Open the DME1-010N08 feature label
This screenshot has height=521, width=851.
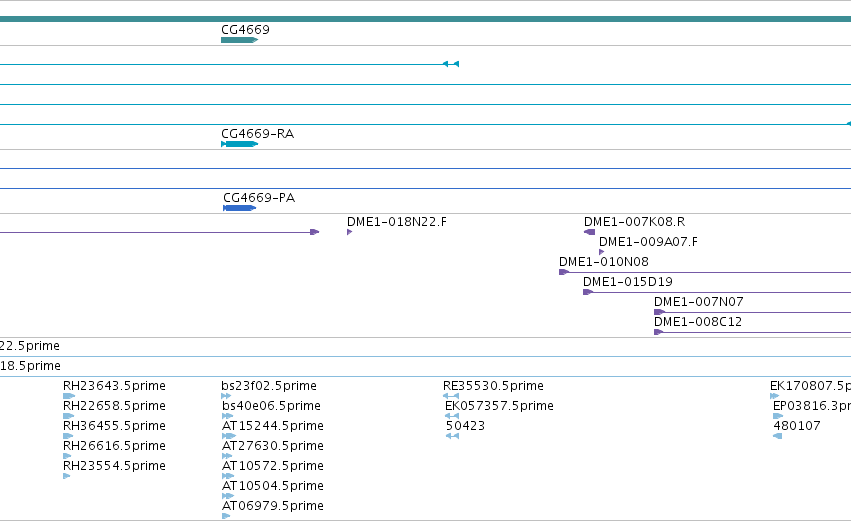pyautogui.click(x=604, y=262)
